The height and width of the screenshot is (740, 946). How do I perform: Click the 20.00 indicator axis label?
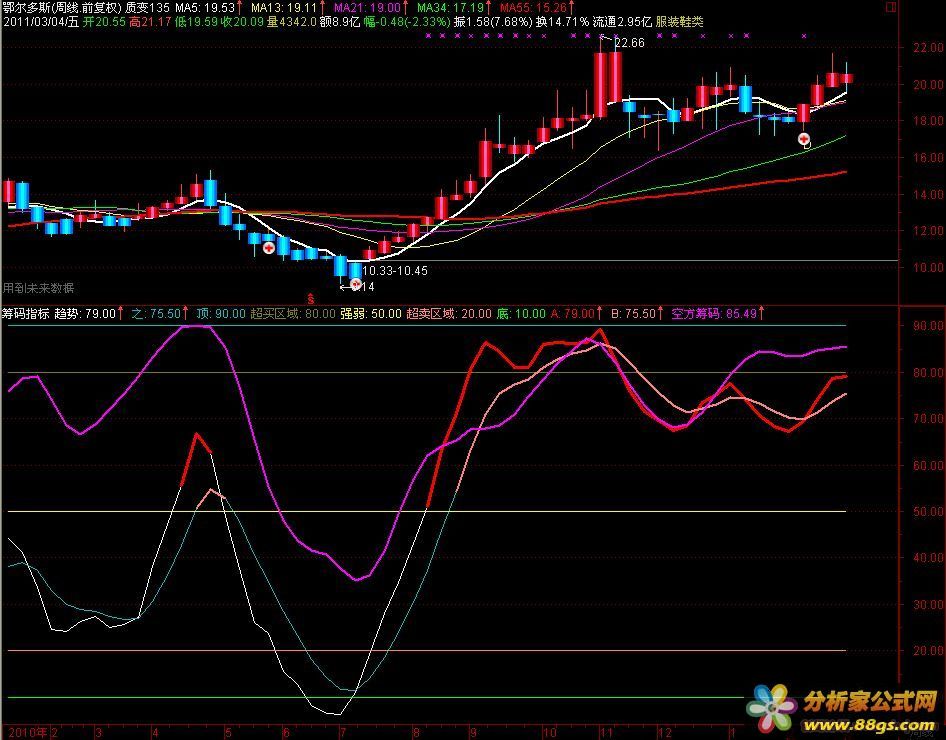tap(928, 651)
